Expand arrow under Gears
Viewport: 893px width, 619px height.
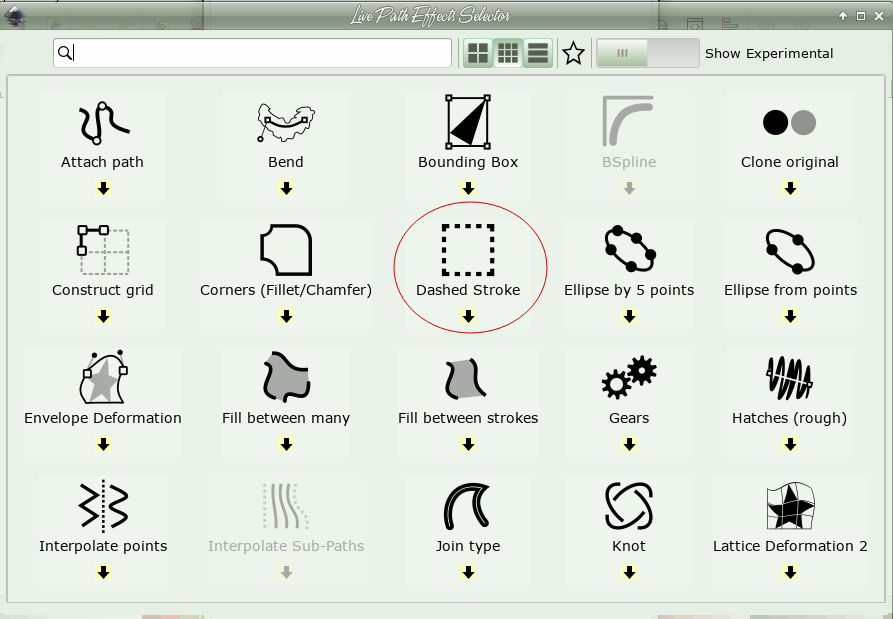[x=629, y=444]
